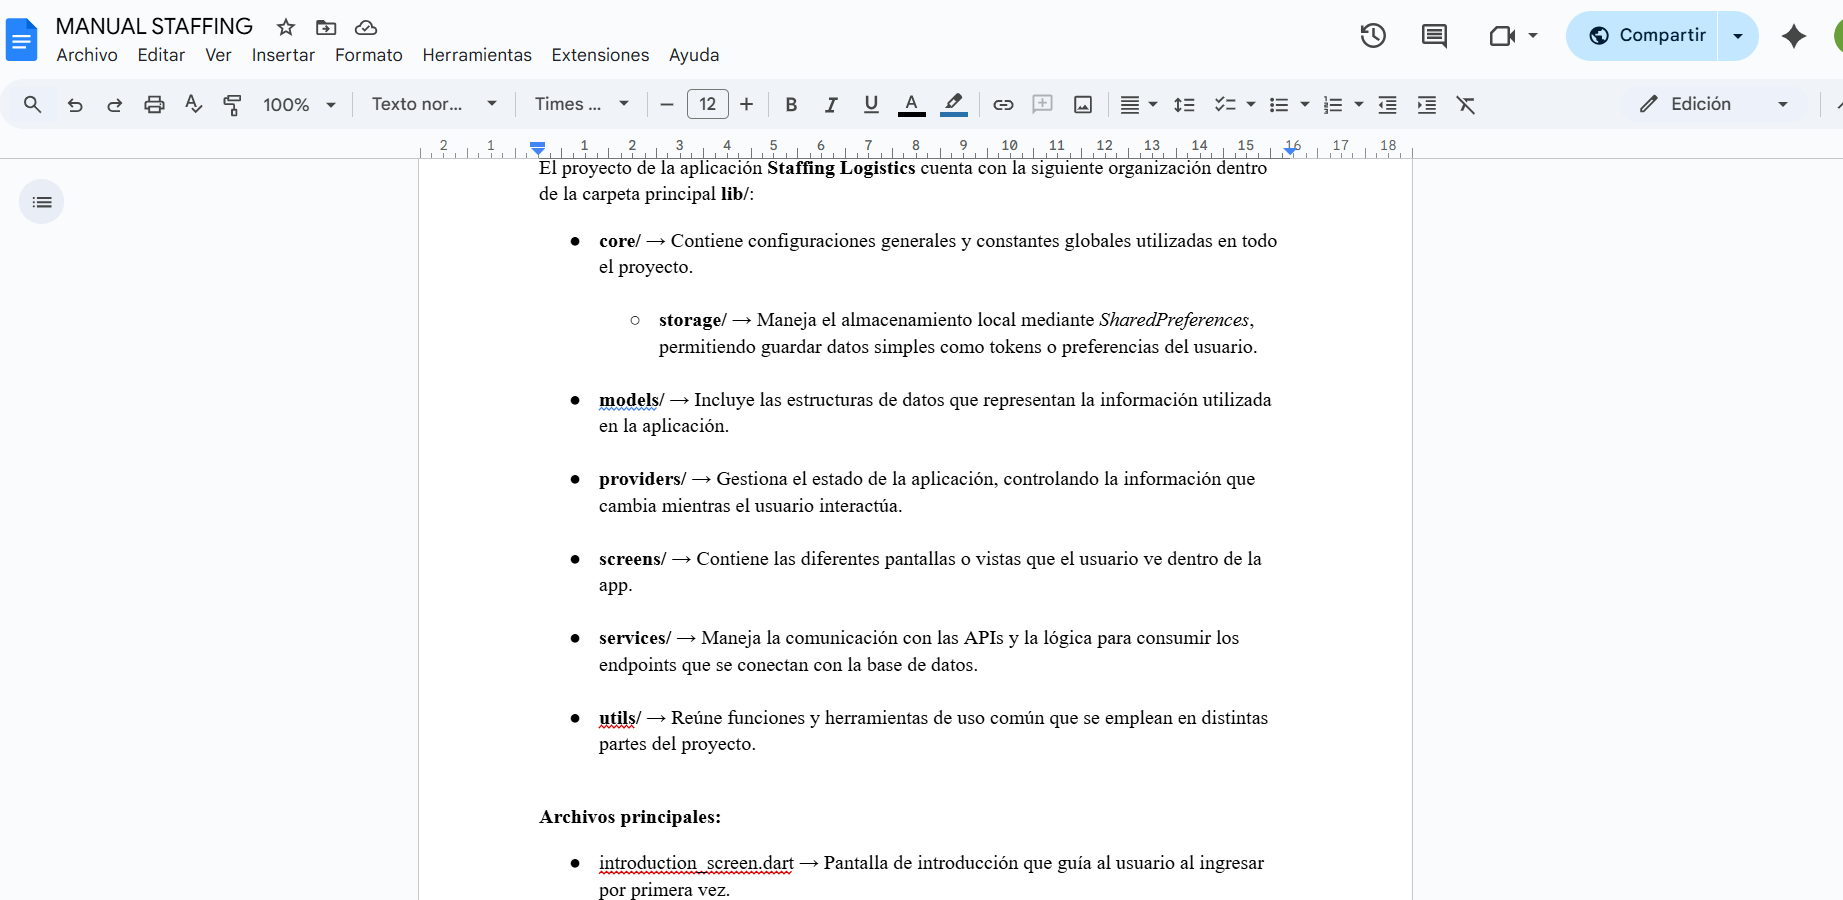Toggle italic formatting
Screen dimensions: 1843x900
coord(830,105)
